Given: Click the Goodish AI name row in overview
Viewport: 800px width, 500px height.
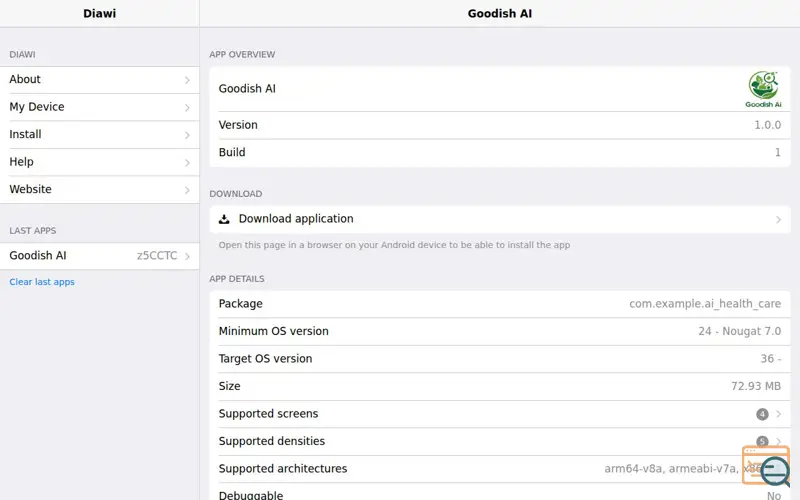Looking at the screenshot, I should point(499,89).
